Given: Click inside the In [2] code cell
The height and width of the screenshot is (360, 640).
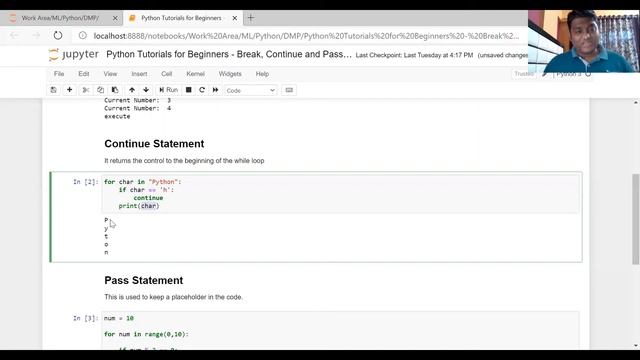Looking at the screenshot, I should point(340,194).
